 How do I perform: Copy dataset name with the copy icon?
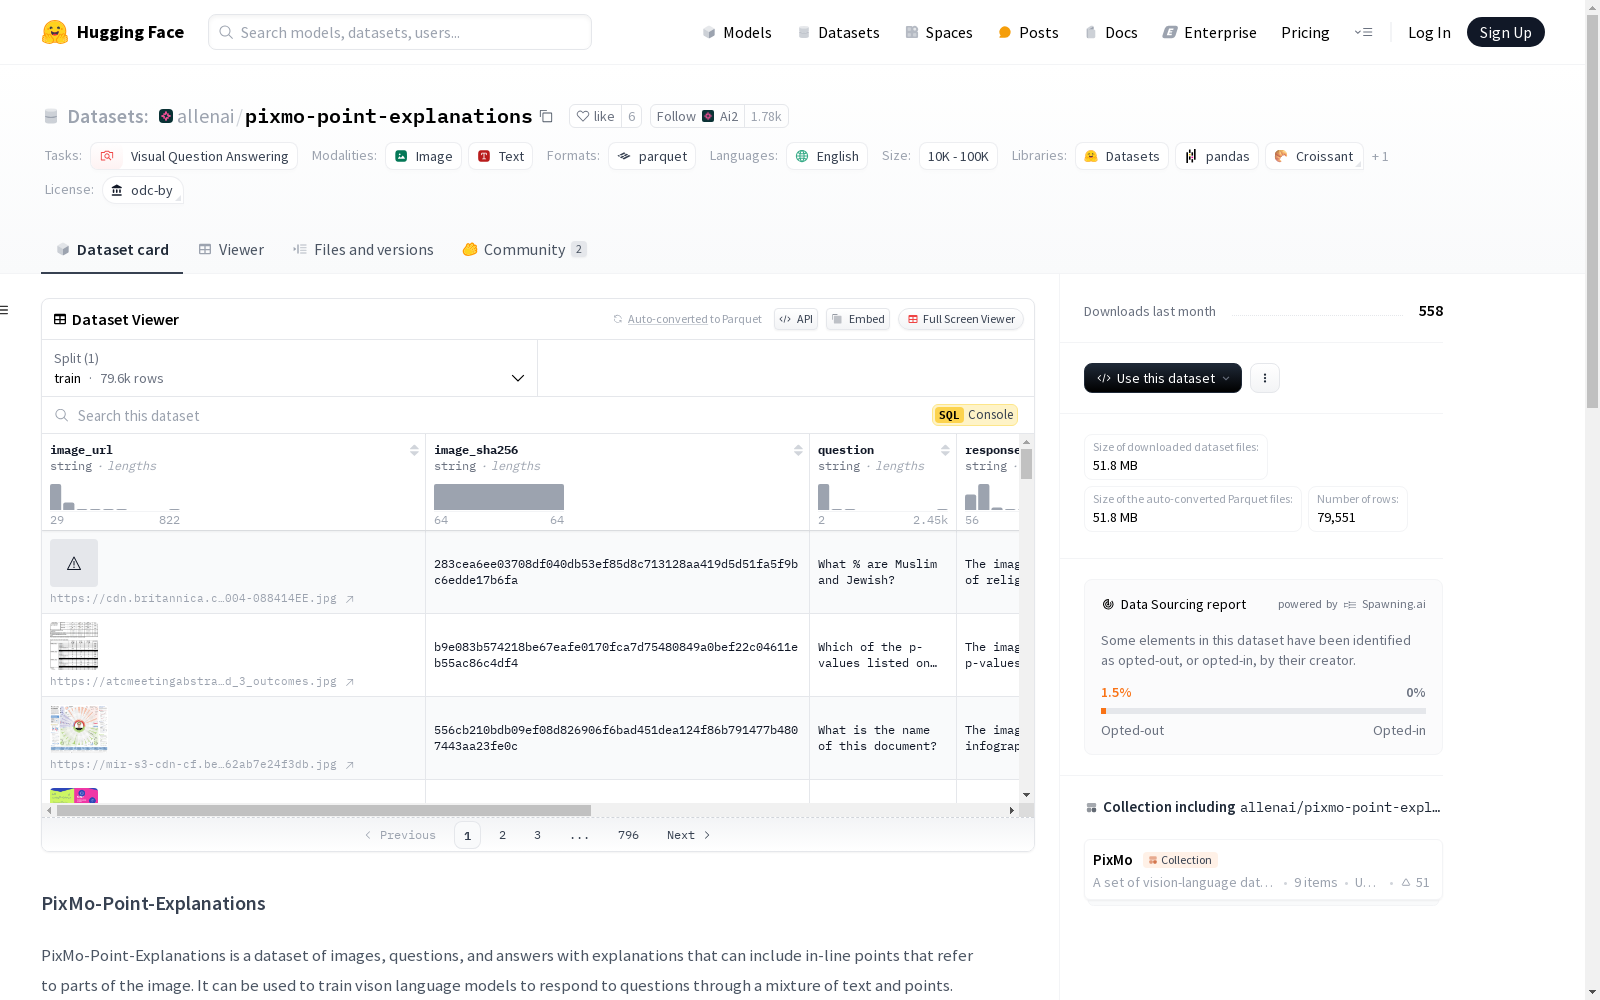point(546,116)
